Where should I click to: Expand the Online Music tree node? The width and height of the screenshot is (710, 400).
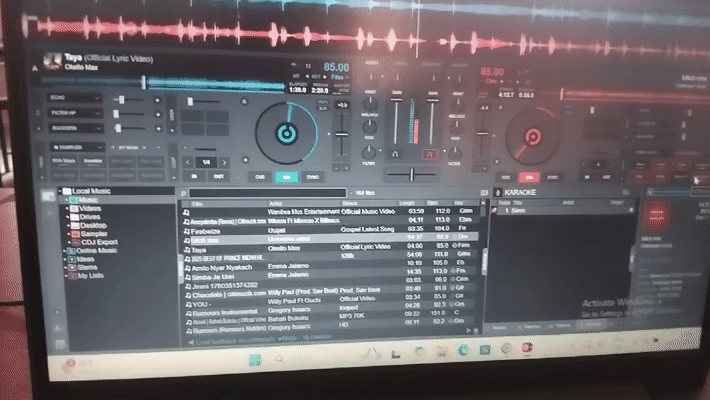pos(65,251)
